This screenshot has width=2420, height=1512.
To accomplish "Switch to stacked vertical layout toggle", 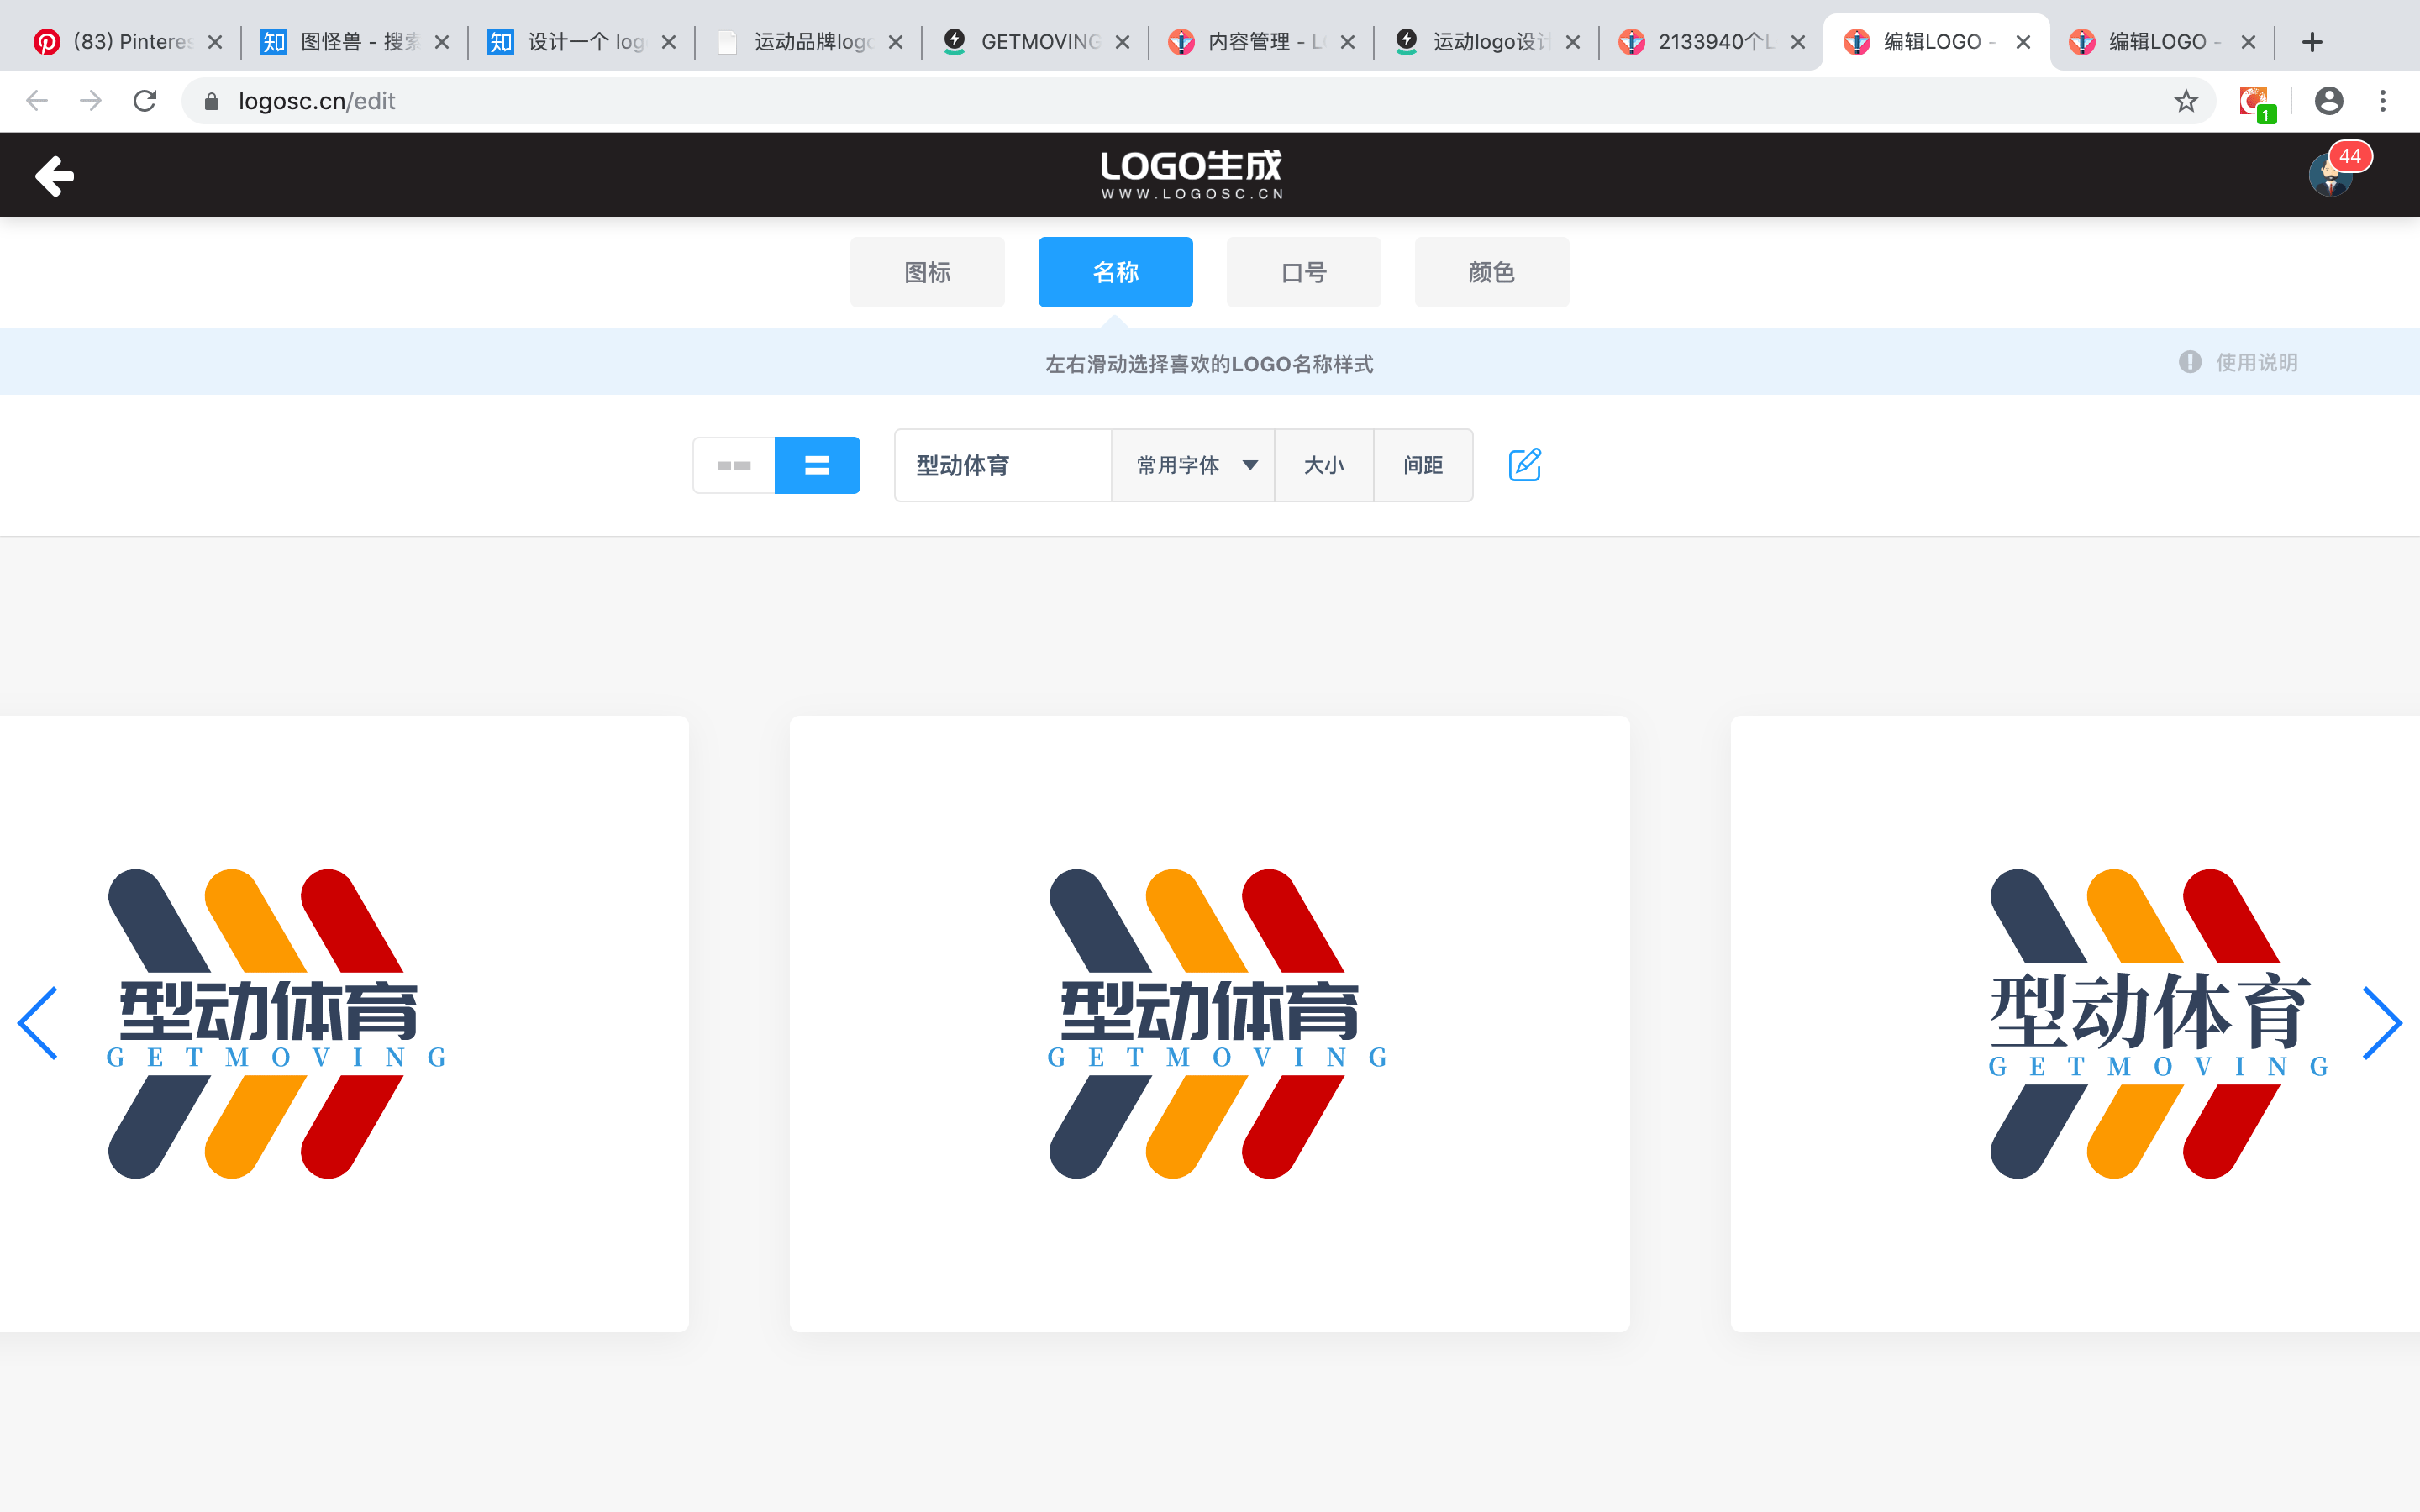I will pos(817,465).
